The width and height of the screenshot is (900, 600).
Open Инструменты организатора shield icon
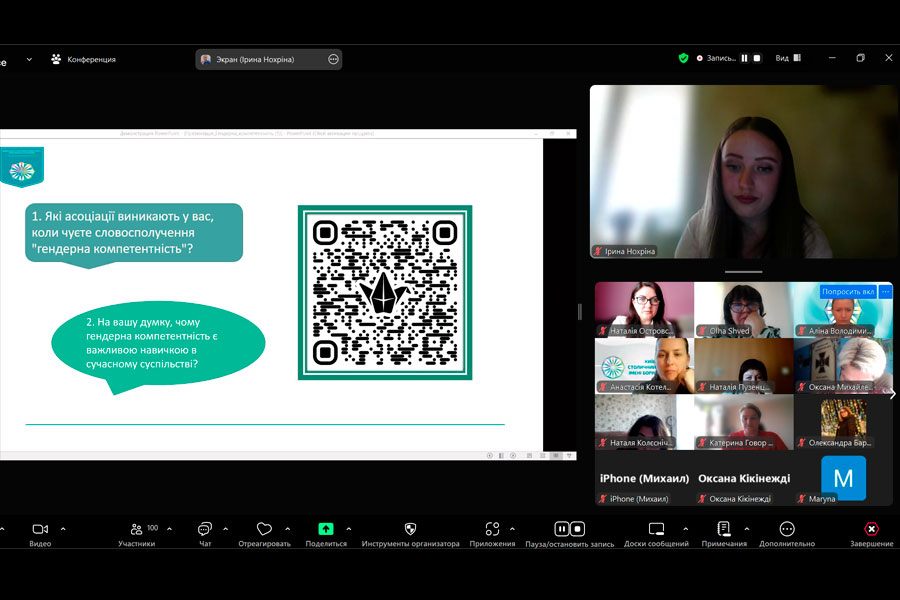[410, 529]
